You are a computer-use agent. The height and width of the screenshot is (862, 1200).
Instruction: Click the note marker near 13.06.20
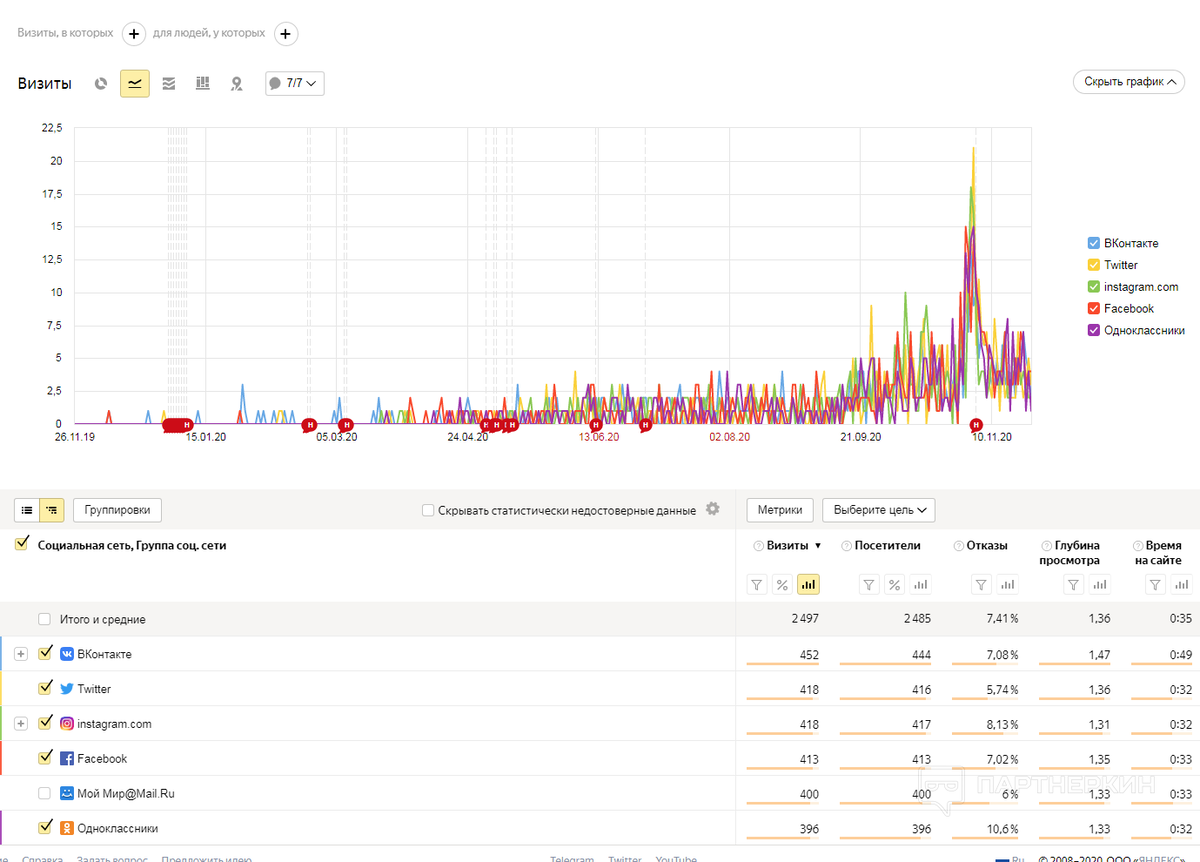tap(596, 425)
